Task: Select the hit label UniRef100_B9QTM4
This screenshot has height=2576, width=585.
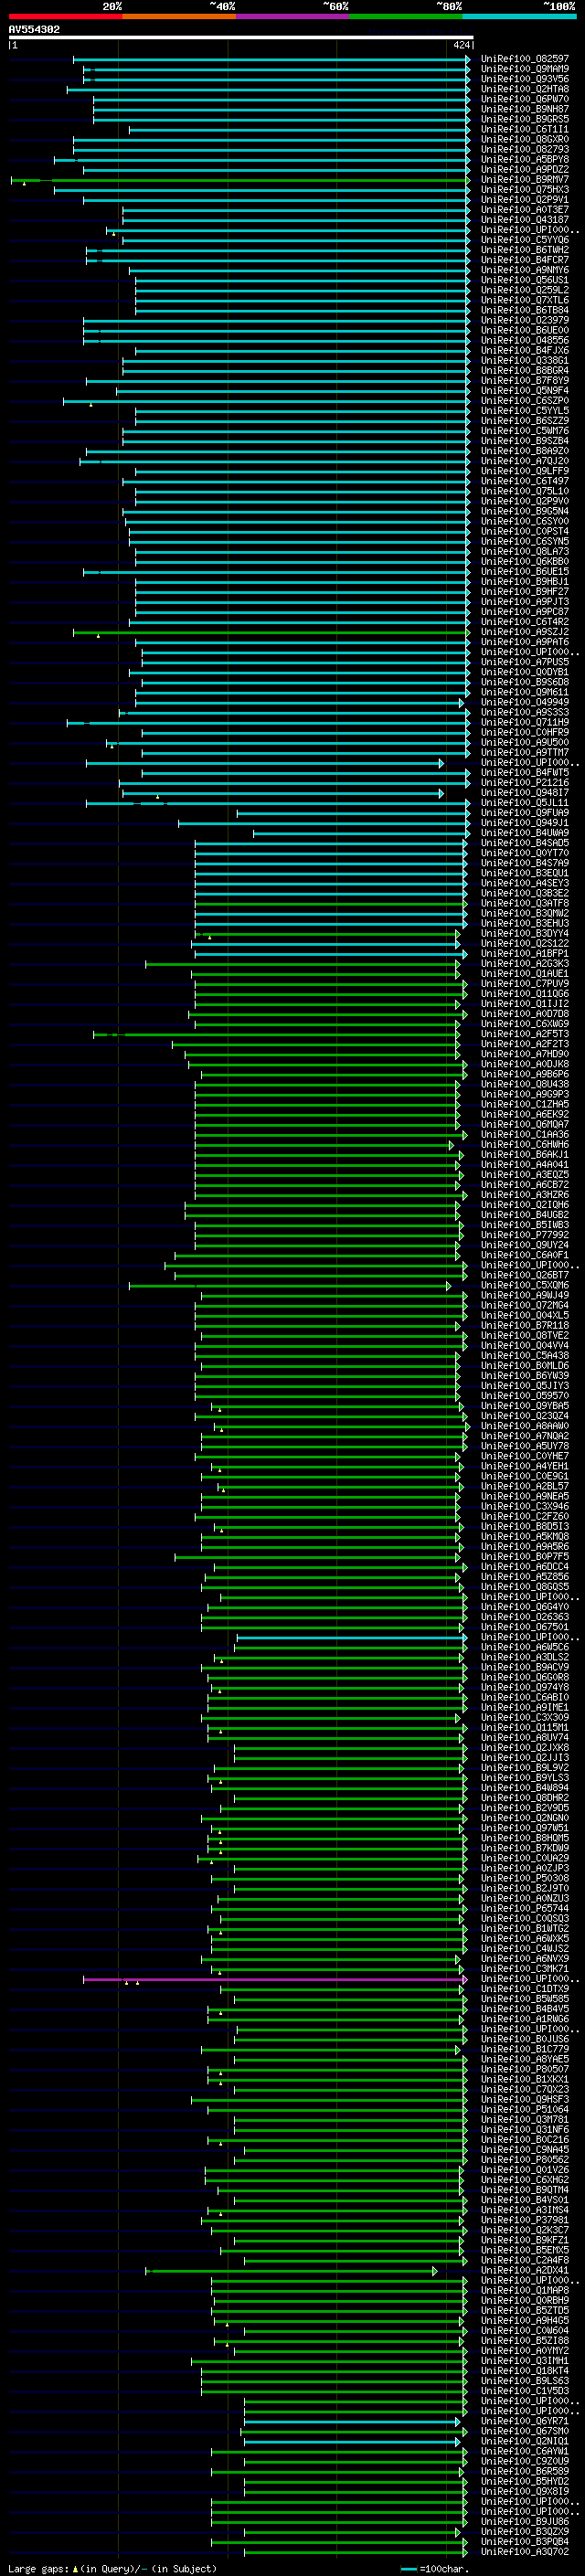Action: 525,2190
